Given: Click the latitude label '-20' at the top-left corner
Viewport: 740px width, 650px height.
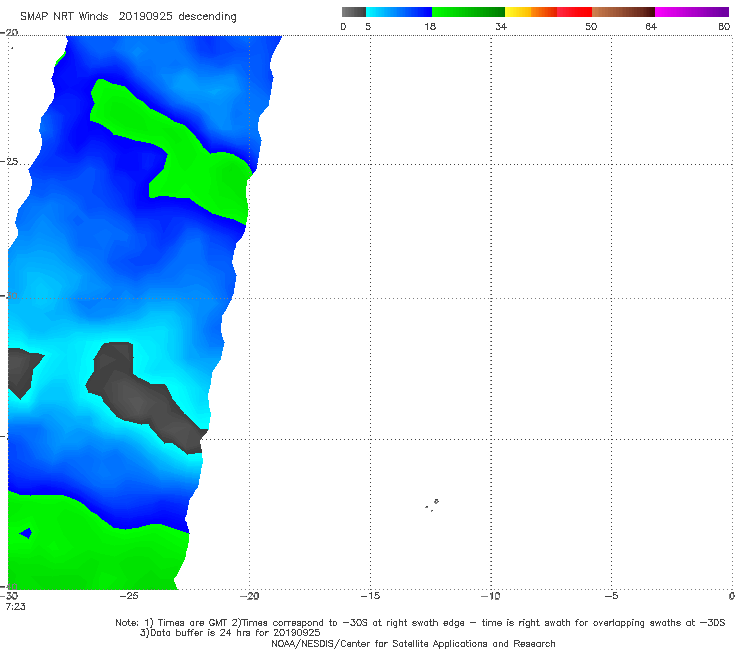Looking at the screenshot, I should pos(9,33).
